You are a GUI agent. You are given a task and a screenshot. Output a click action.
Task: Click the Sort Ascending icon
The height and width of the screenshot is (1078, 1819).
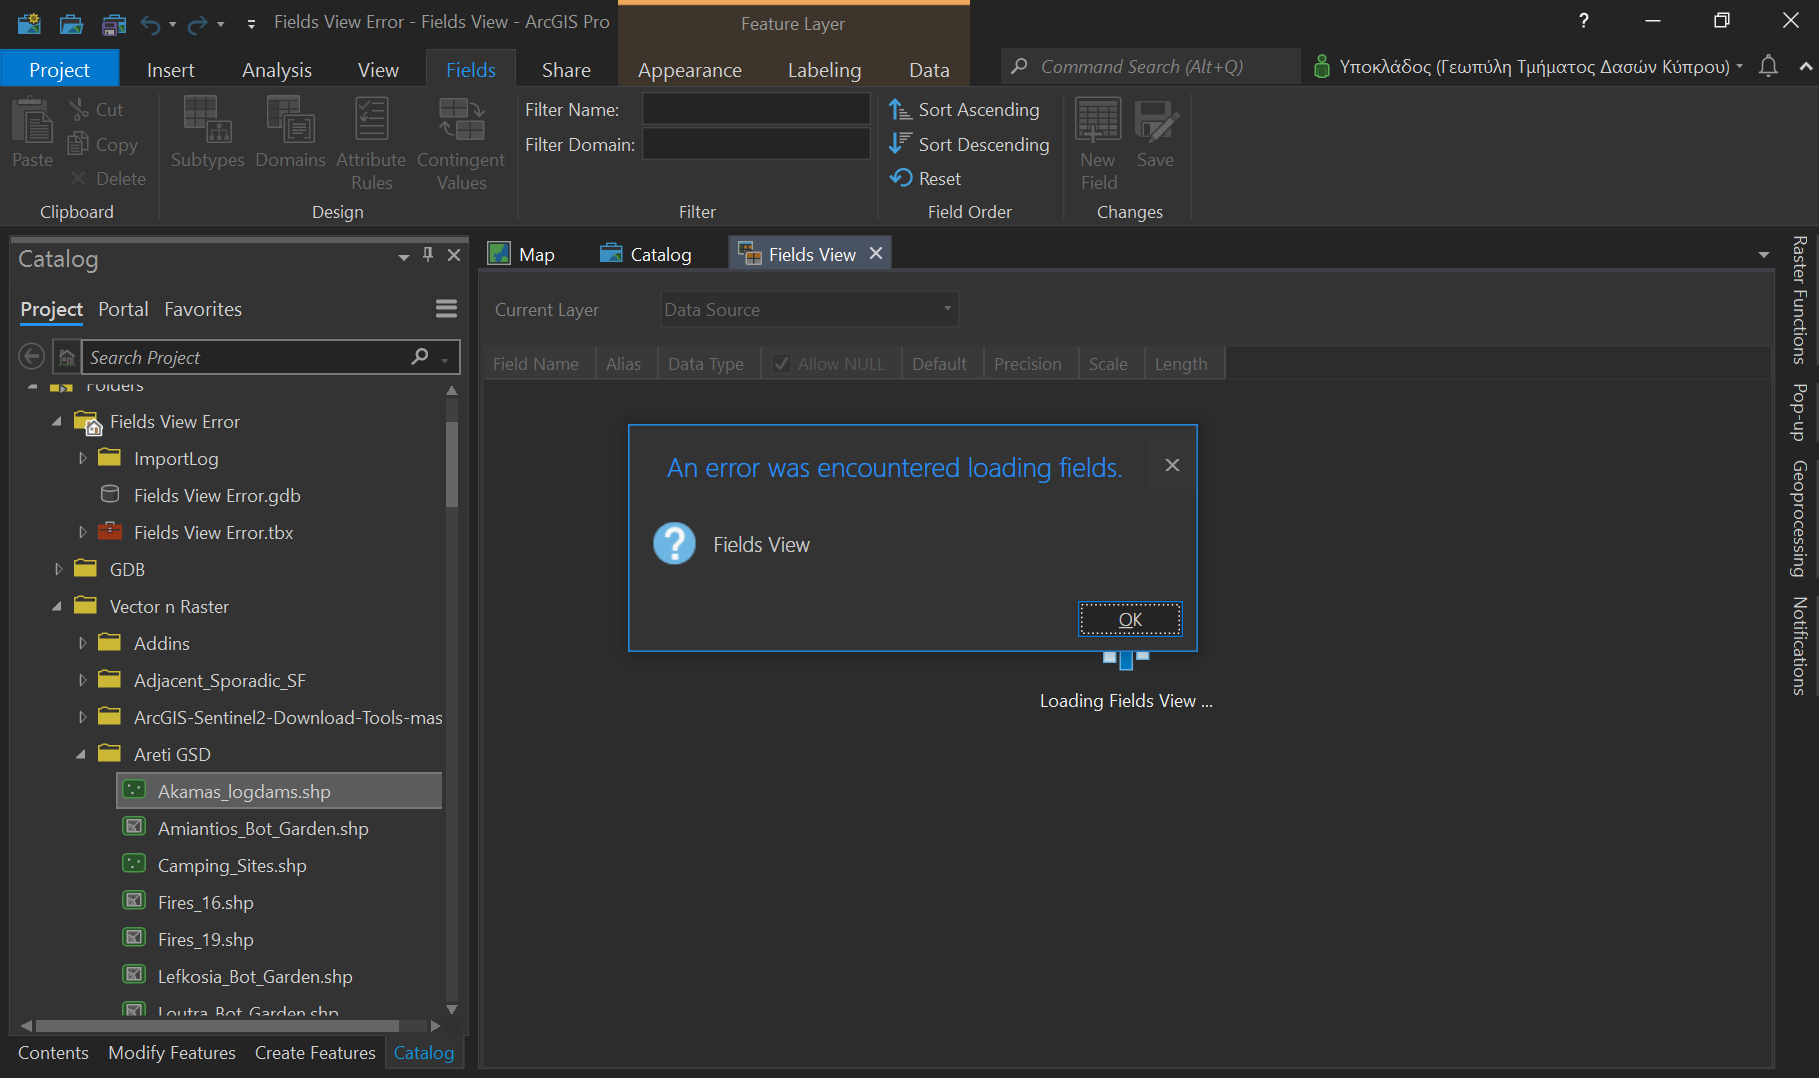[x=900, y=109]
